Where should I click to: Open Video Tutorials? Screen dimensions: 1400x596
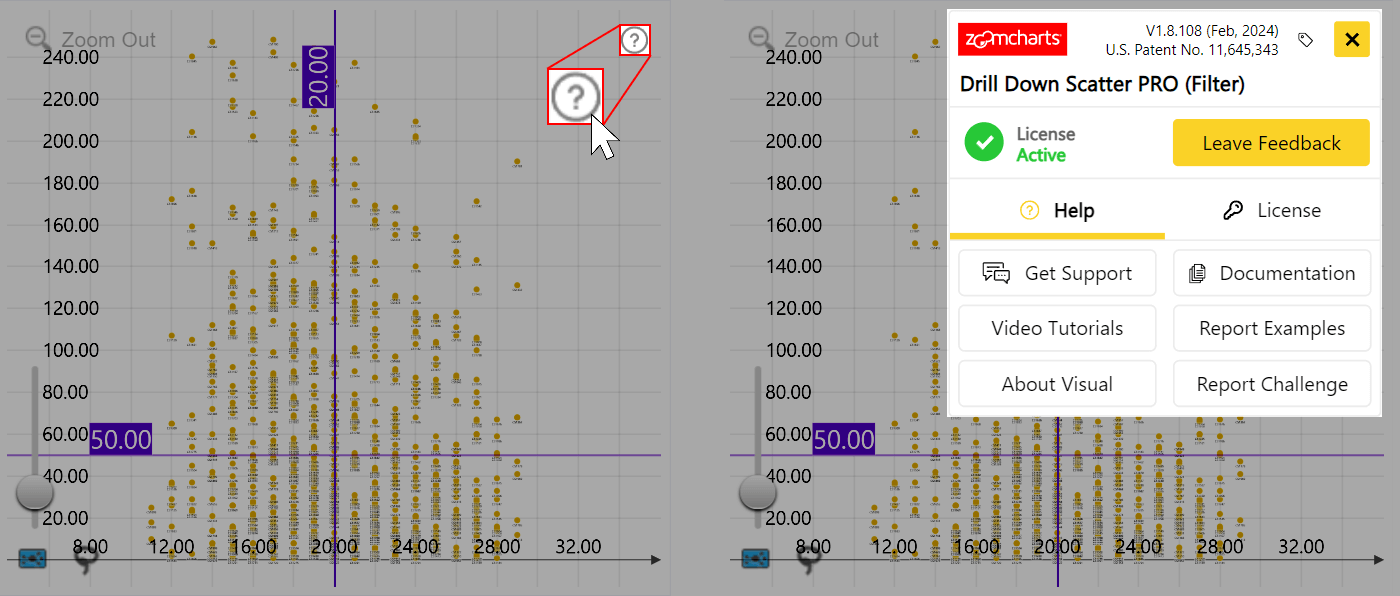[1057, 328]
